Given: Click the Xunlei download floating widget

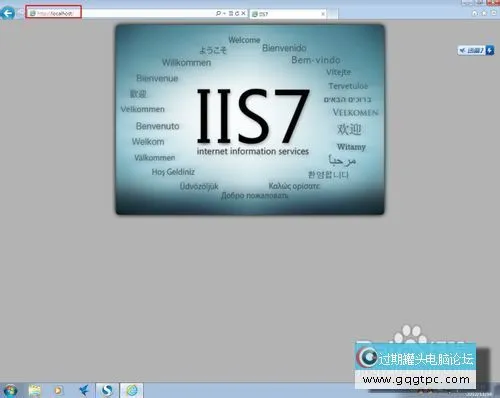Looking at the screenshot, I should 476,50.
